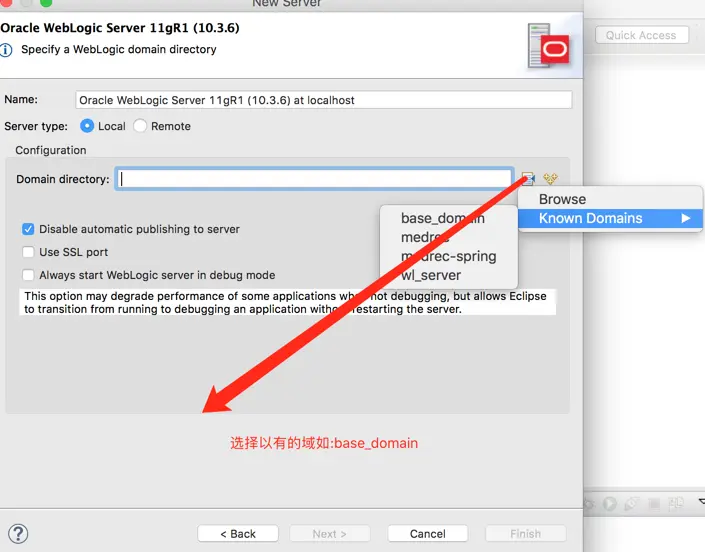Select the Local server type radio button
Viewport: 705px width, 552px height.
click(x=87, y=126)
